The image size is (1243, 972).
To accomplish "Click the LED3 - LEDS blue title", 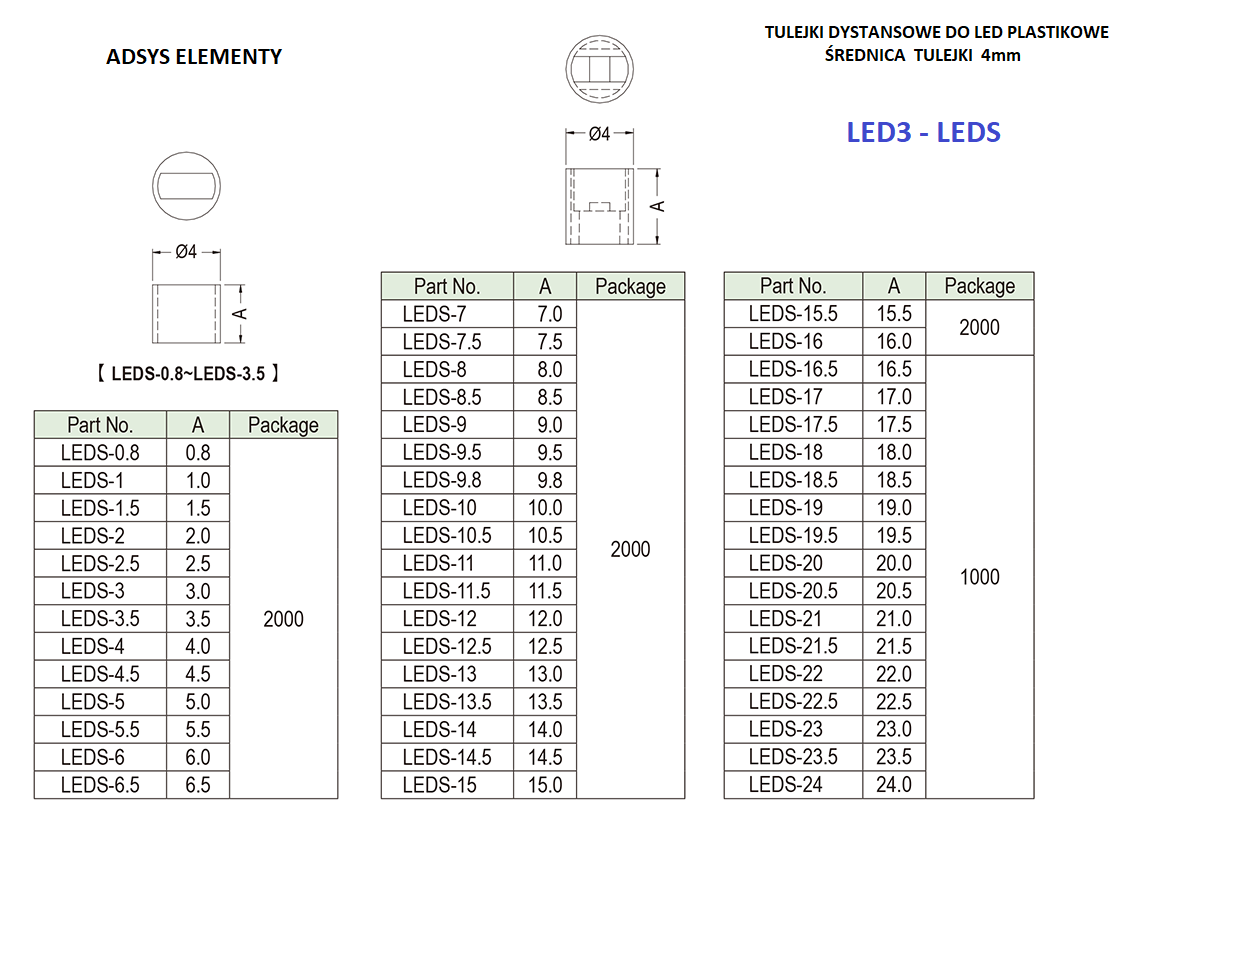I will click(x=923, y=133).
